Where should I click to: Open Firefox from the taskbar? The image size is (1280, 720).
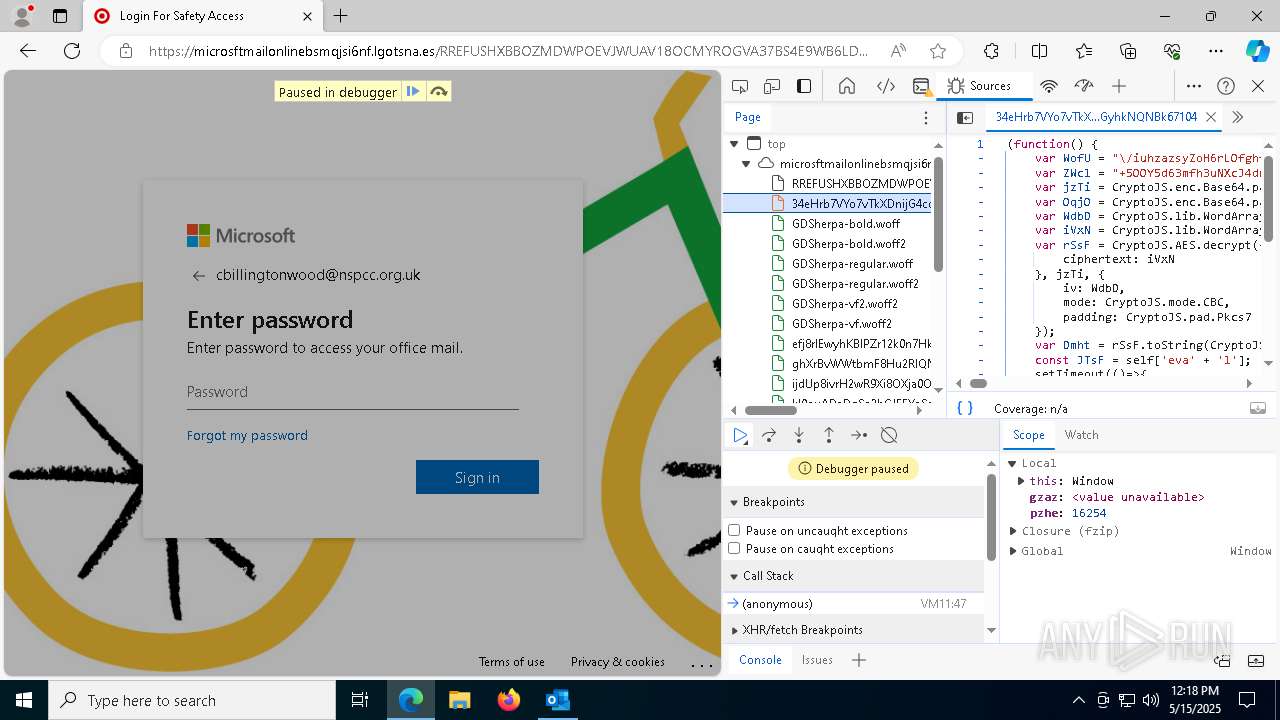coord(509,700)
